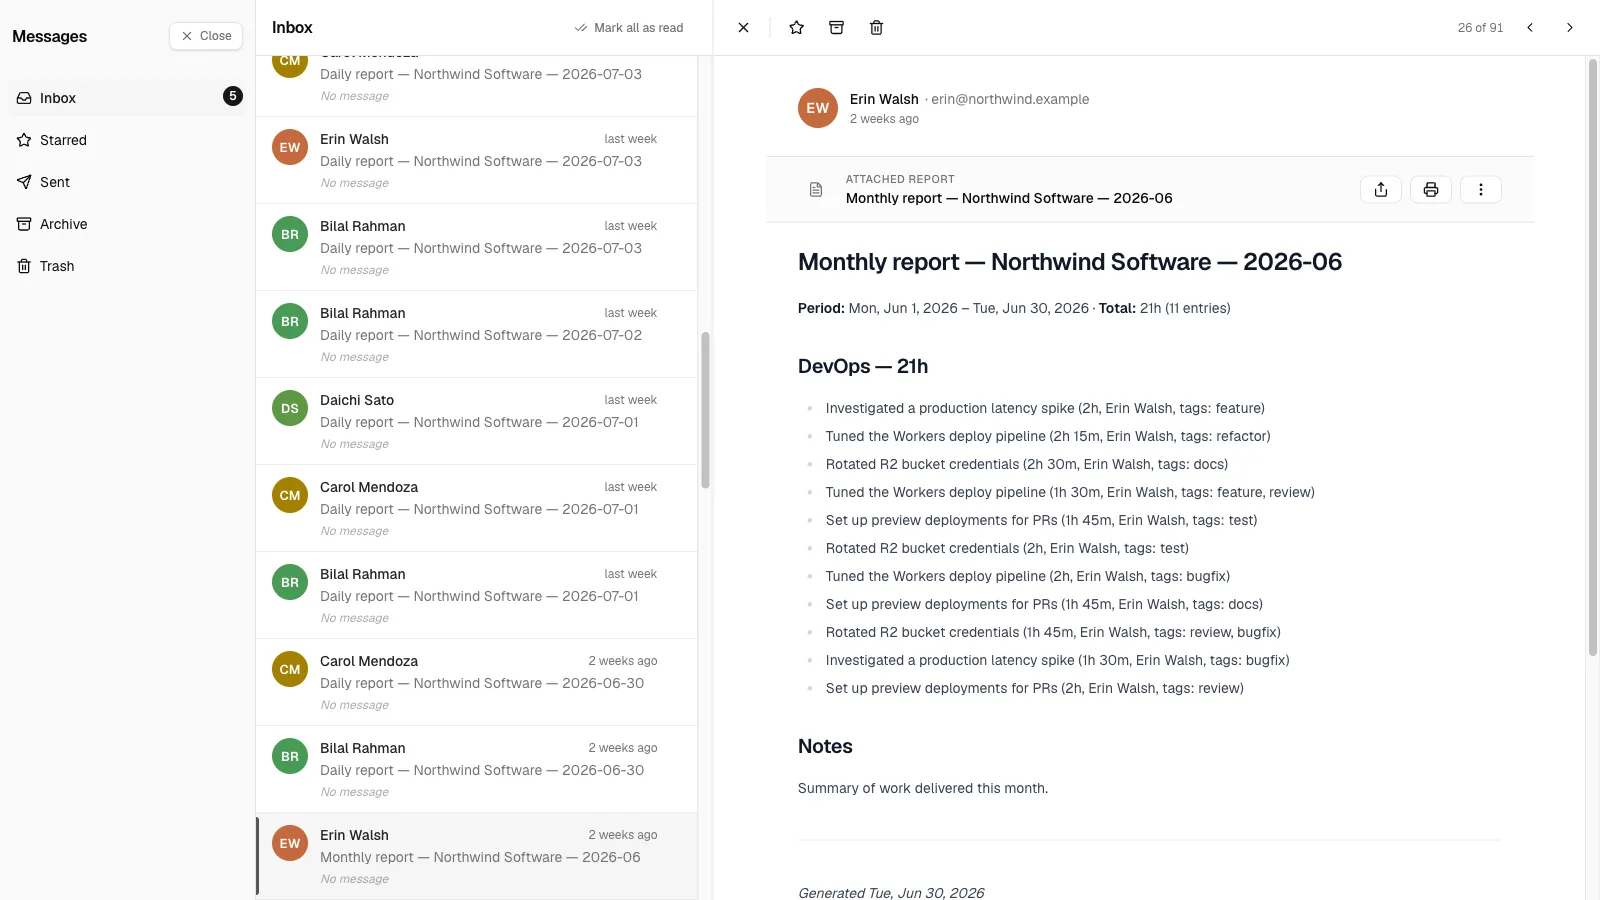
Task: Open Bilal Rahman daily report 2026-07-02
Action: point(477,334)
